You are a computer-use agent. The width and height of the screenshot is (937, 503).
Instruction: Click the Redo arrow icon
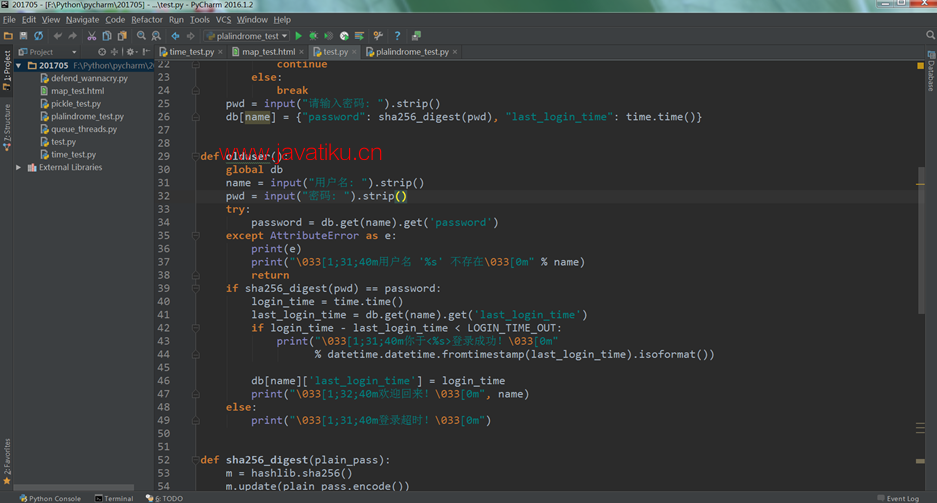click(72, 36)
